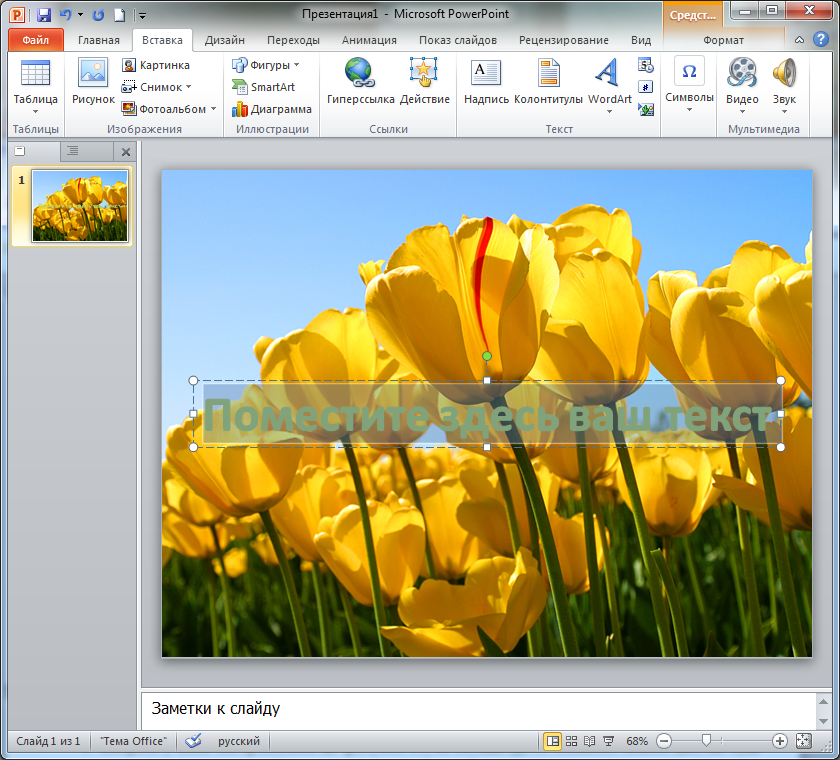Click the PowerPoint application icon in title bar
Screen dimensions: 840x760
[17, 14]
